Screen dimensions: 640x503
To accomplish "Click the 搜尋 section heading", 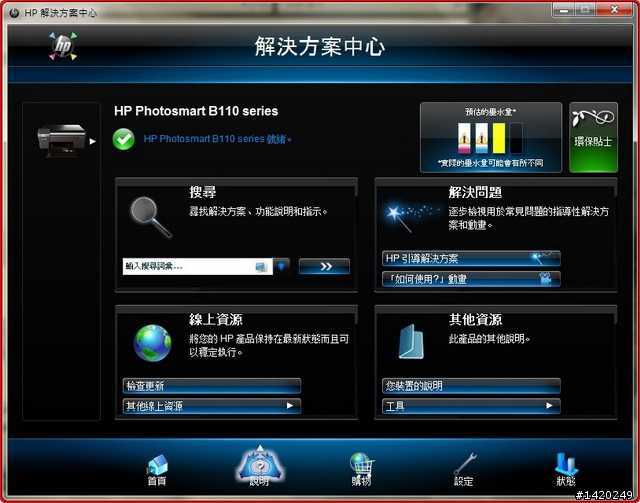I will (203, 192).
